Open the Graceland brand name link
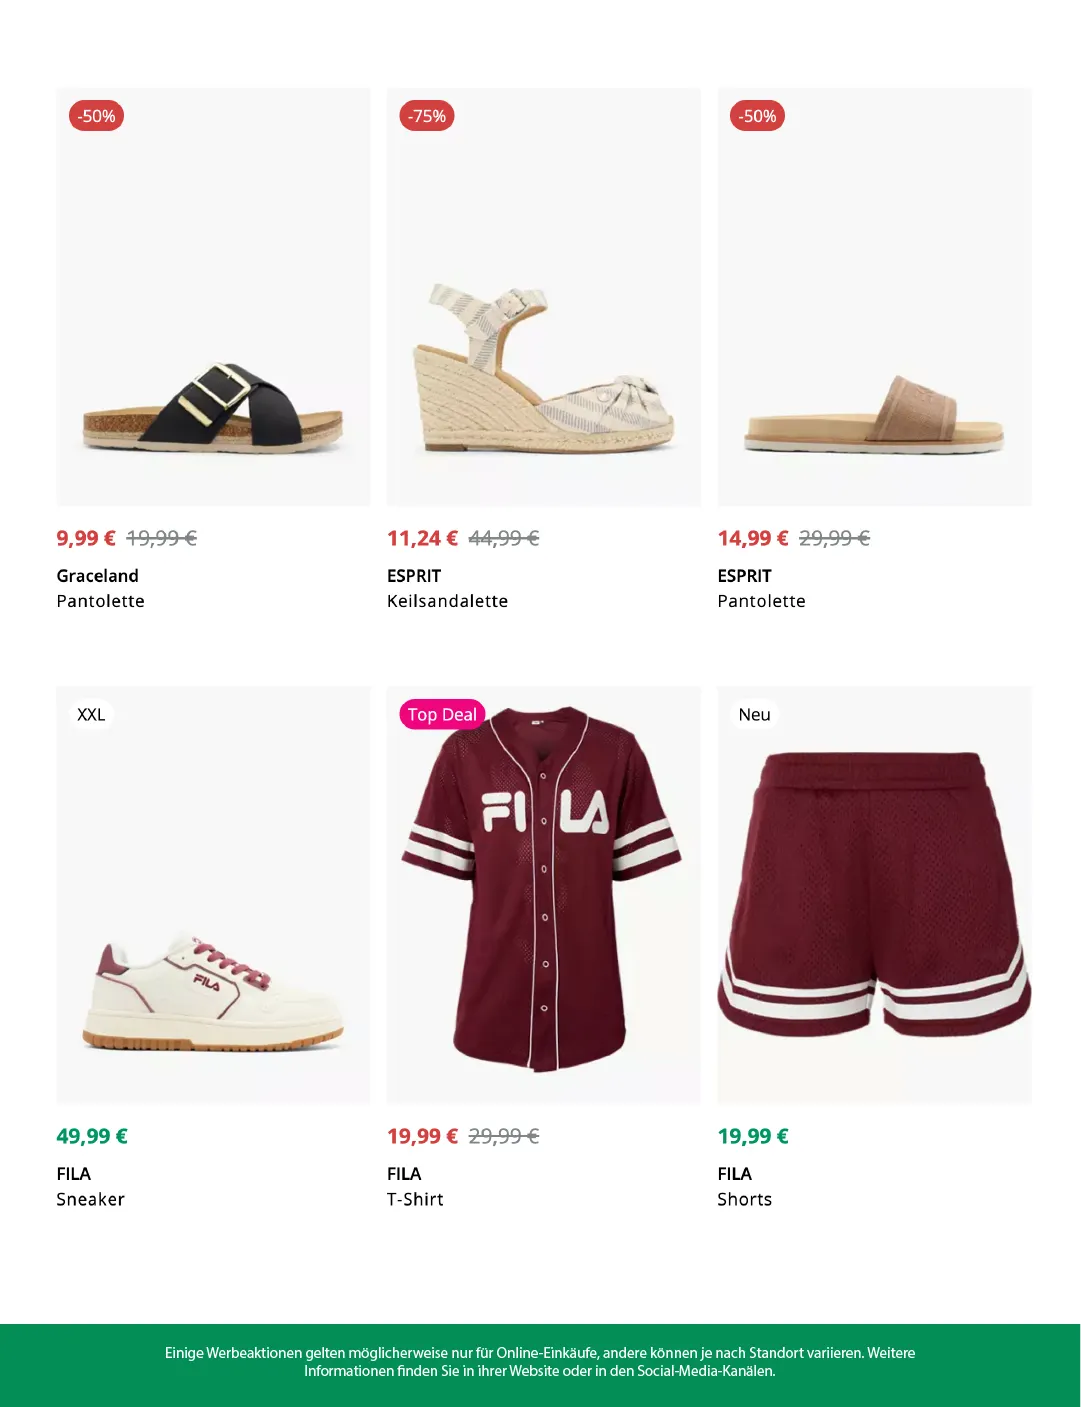 pos(98,576)
